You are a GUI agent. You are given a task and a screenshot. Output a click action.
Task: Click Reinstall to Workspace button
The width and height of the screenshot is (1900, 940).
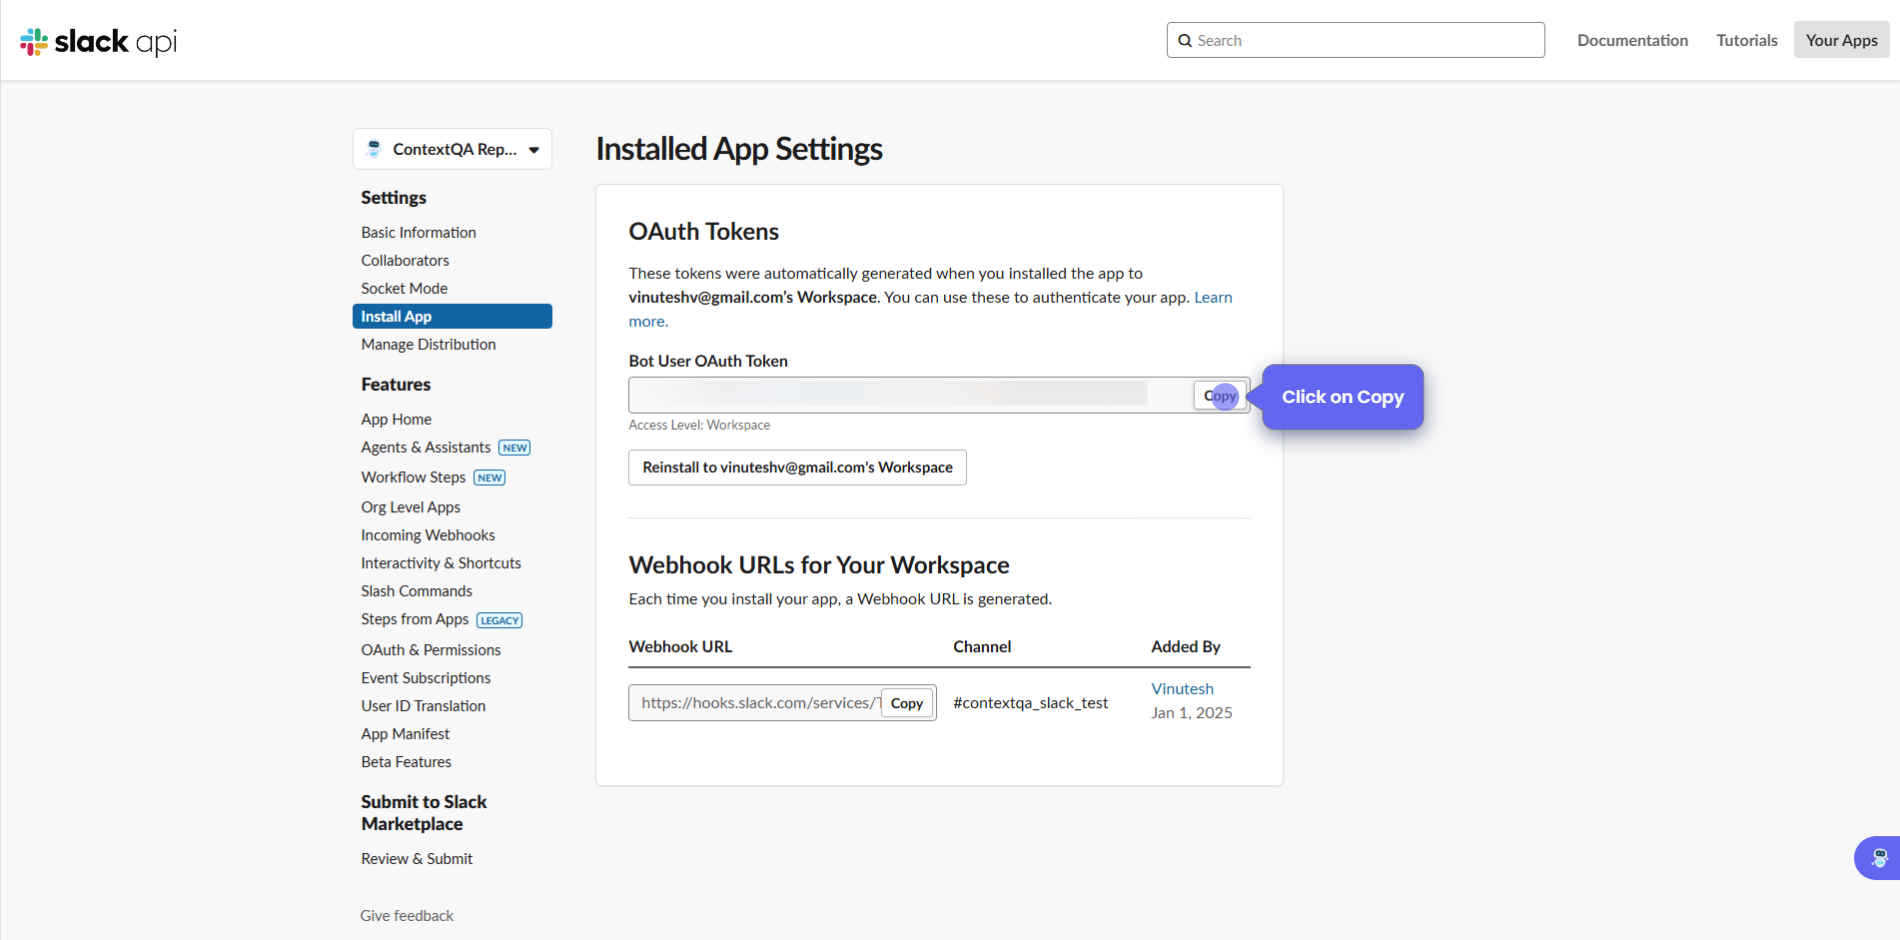[797, 467]
